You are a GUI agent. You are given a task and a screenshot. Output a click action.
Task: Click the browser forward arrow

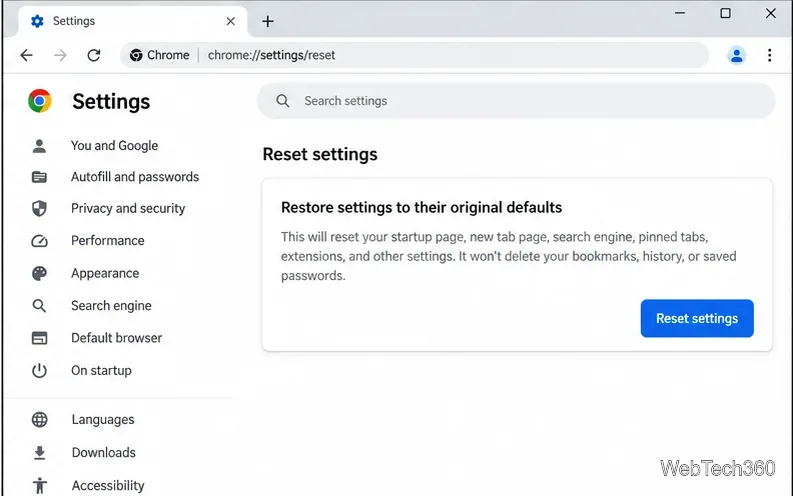click(60, 55)
